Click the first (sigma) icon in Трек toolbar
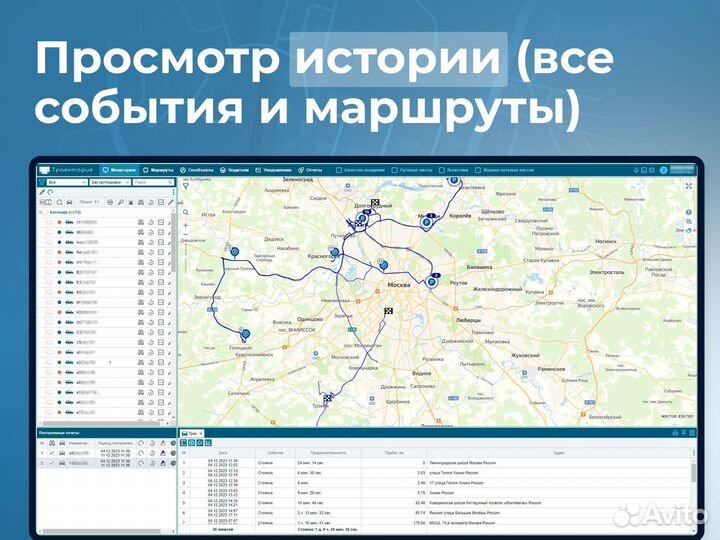The height and width of the screenshot is (540, 720). (x=183, y=443)
